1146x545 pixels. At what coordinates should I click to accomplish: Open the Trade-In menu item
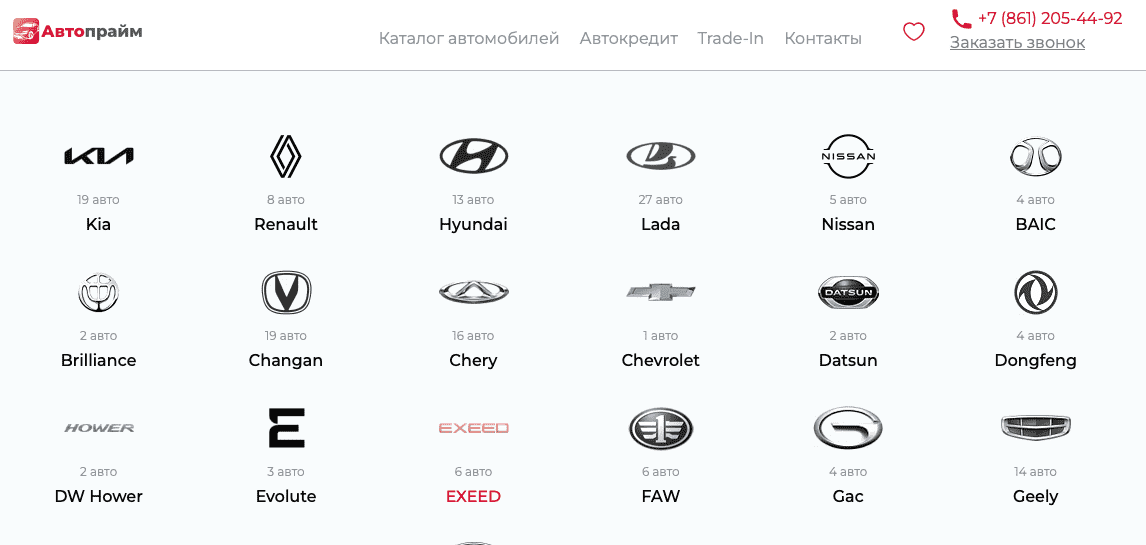tap(730, 38)
